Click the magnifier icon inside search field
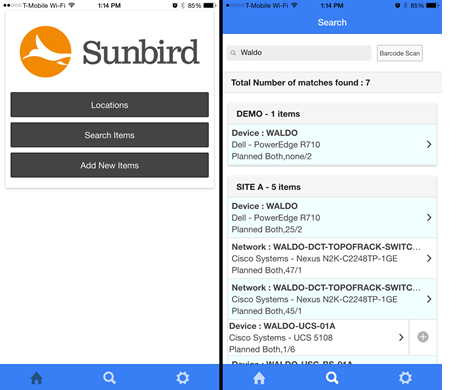 (x=233, y=53)
